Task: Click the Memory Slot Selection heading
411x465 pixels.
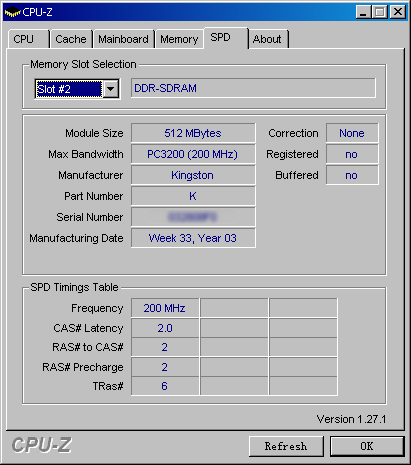Action: pos(83,64)
